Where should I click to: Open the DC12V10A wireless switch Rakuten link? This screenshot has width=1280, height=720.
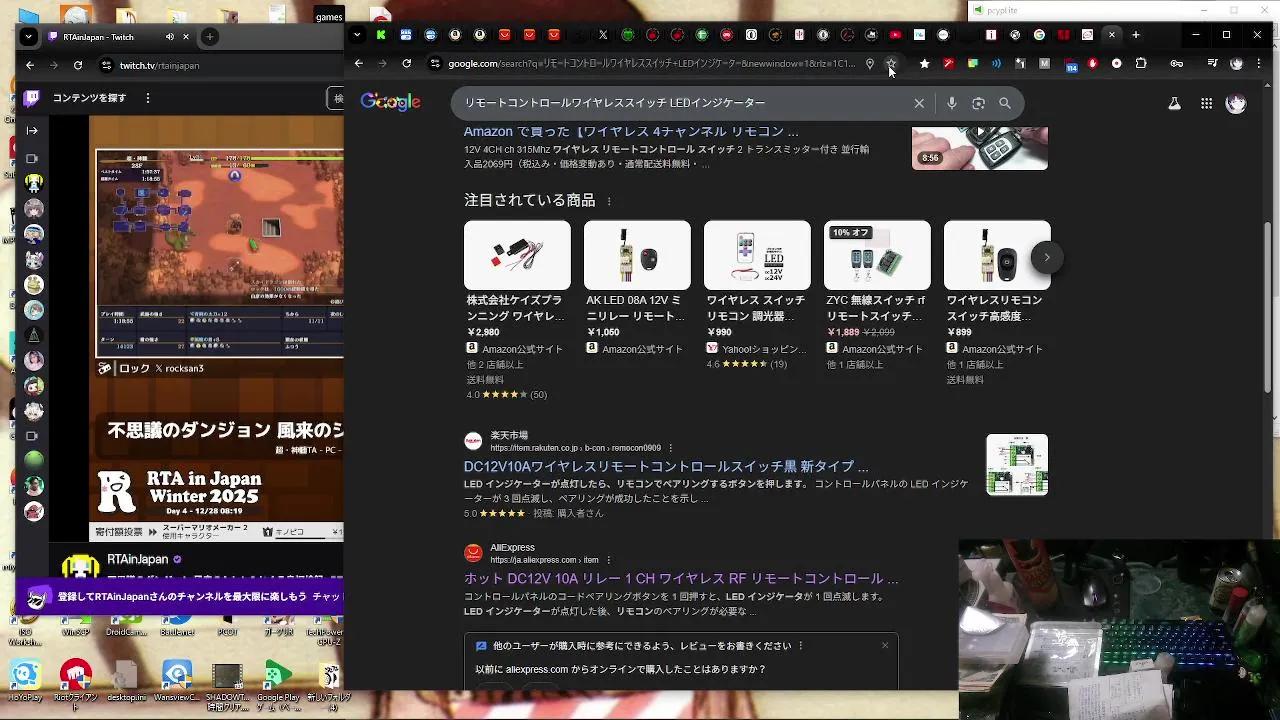pyautogui.click(x=666, y=467)
